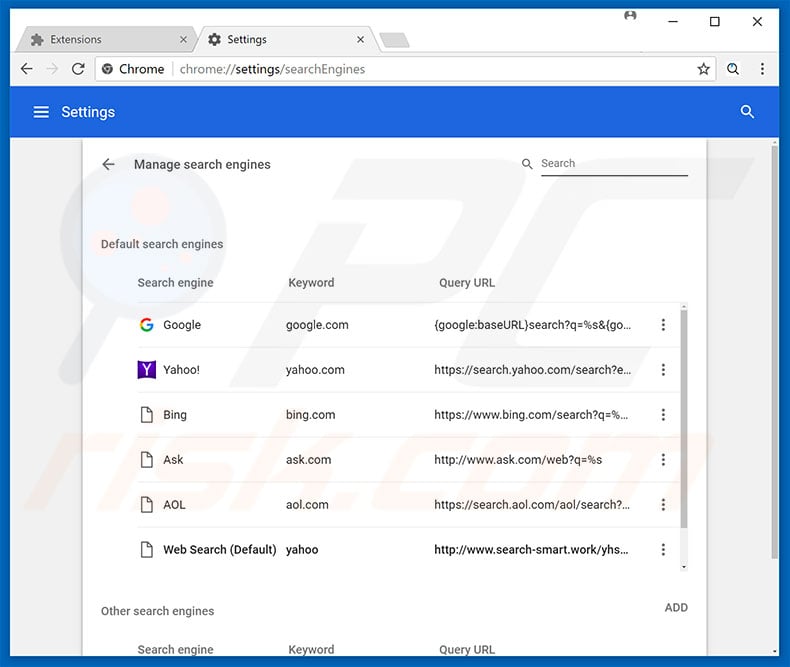The image size is (790, 667).
Task: Close the Settings tab
Action: [360, 39]
